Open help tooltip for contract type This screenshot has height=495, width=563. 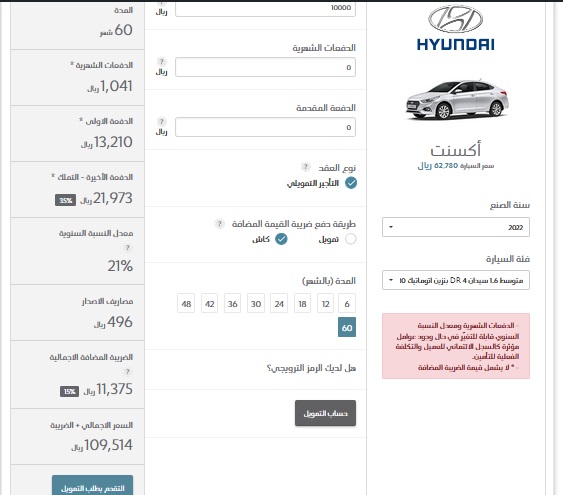tap(305, 167)
